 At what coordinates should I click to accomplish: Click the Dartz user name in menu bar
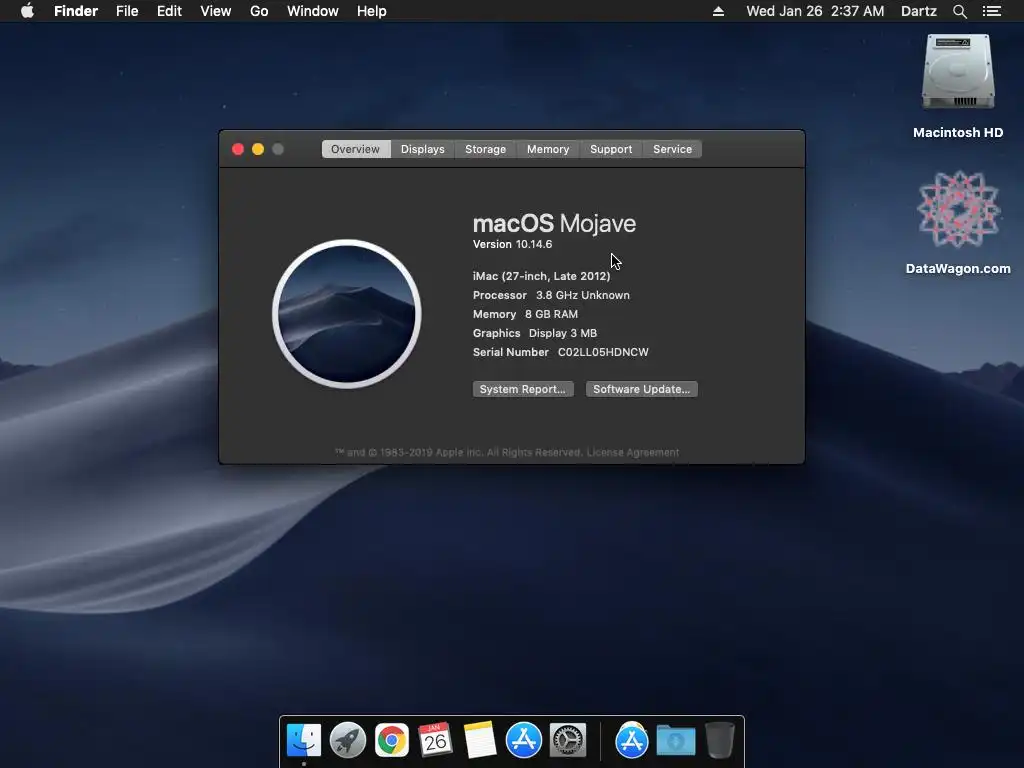pyautogui.click(x=919, y=11)
